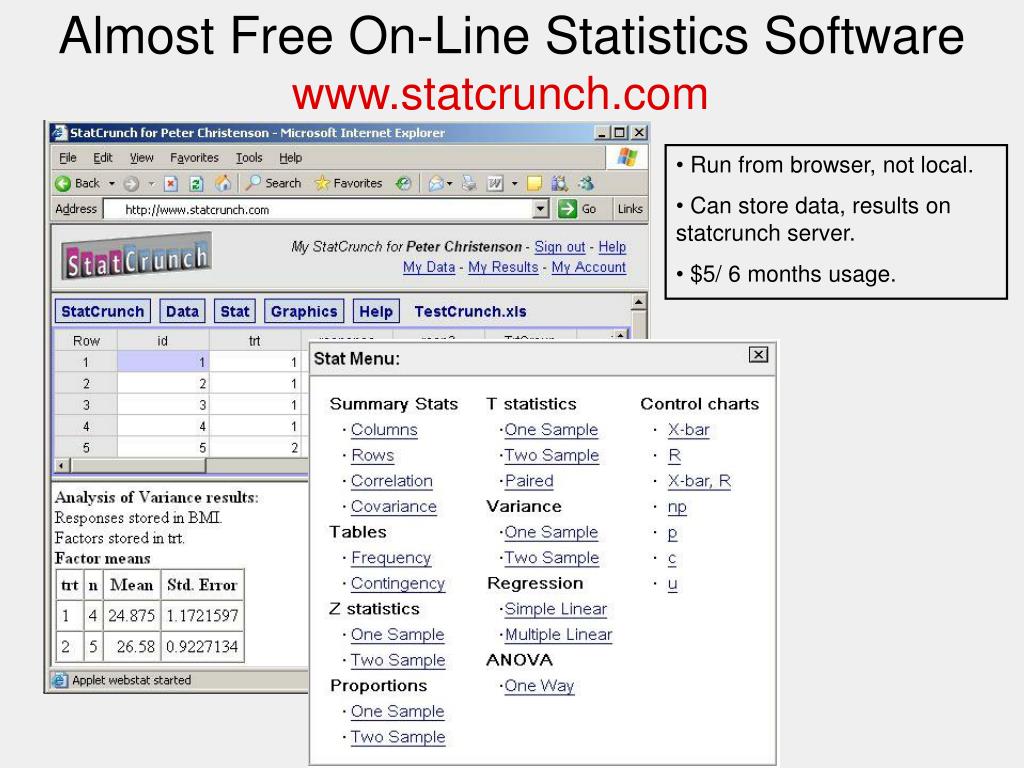The image size is (1024, 768).
Task: Open the My Account link
Action: (x=588, y=267)
